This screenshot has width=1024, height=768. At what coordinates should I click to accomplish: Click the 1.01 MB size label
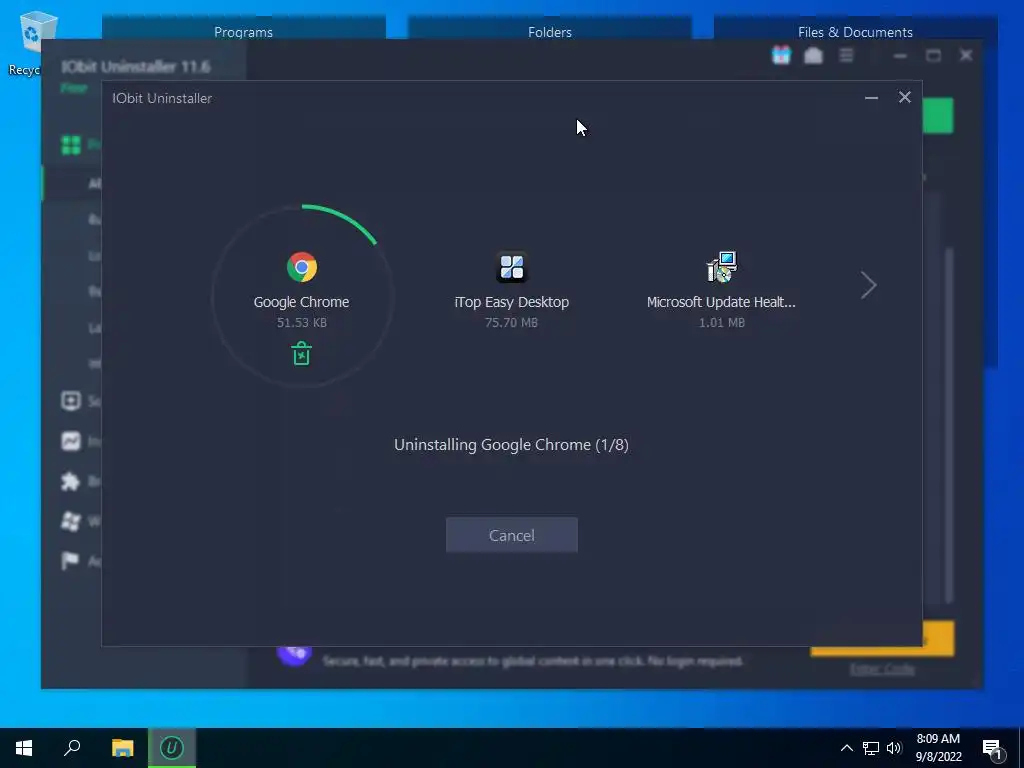(722, 322)
